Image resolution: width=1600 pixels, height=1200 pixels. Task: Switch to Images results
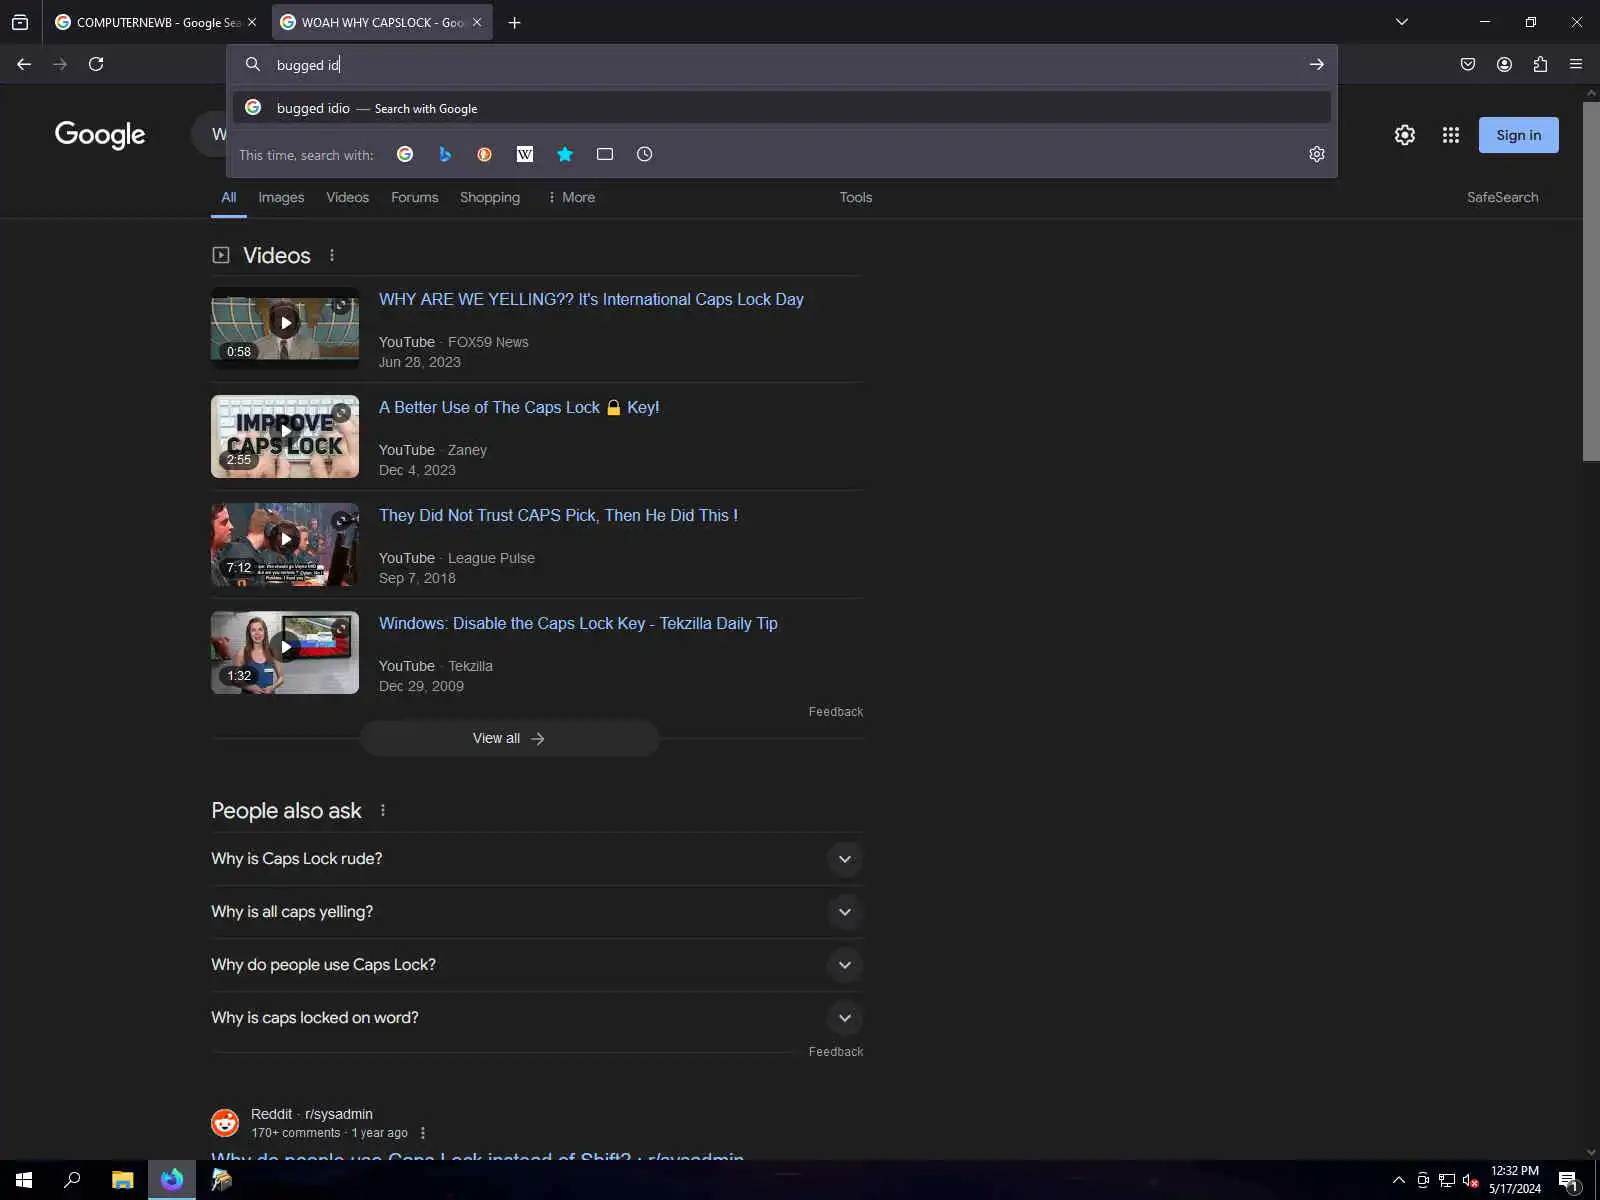(281, 197)
